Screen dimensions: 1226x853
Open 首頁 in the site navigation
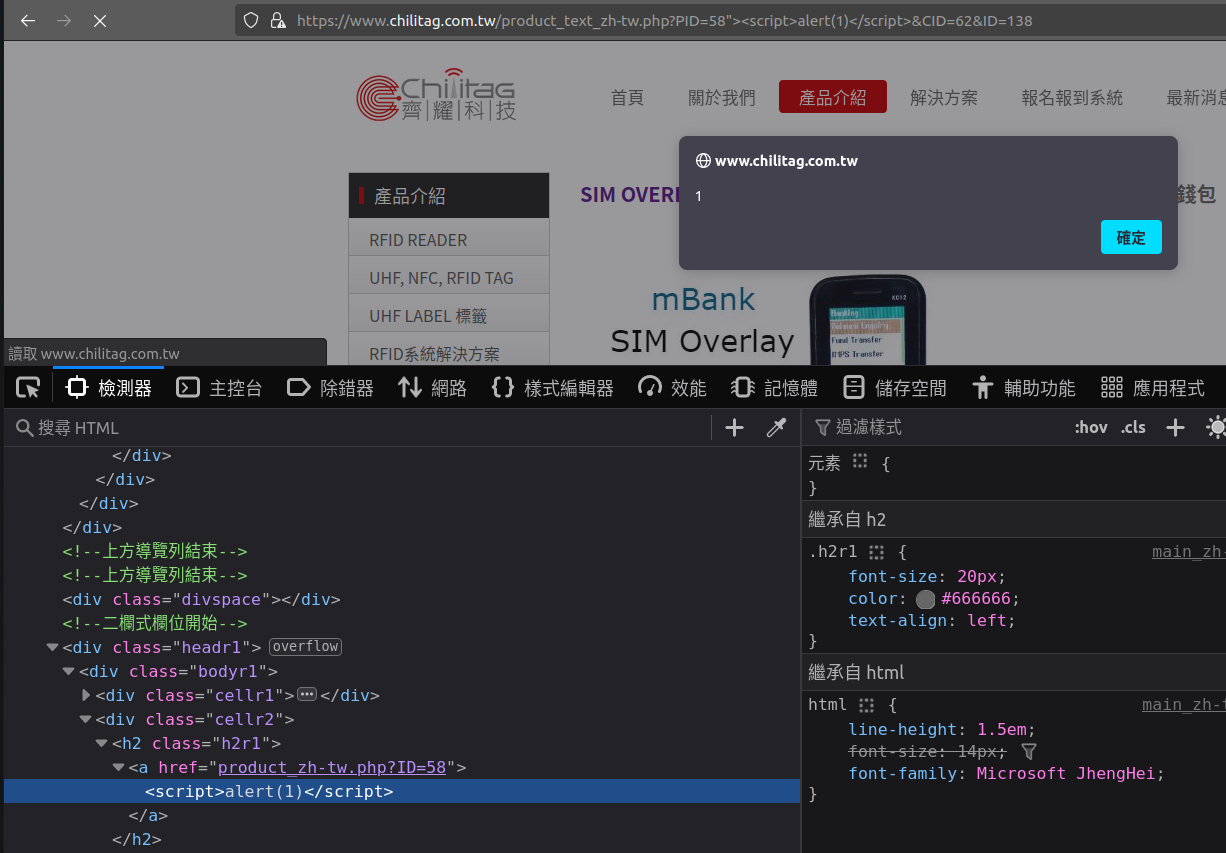(x=627, y=98)
